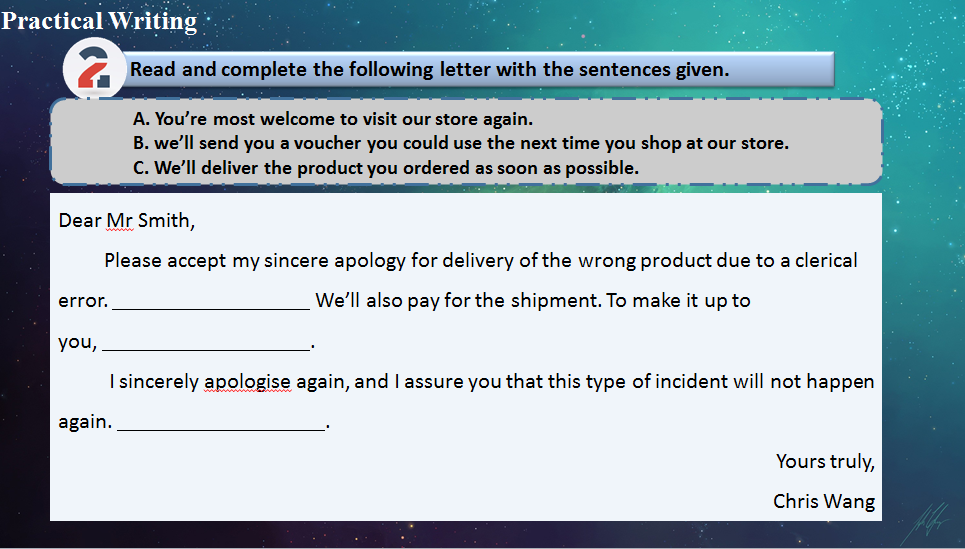Click the red number 2 badge icon
The height and width of the screenshot is (549, 965).
pos(92,72)
